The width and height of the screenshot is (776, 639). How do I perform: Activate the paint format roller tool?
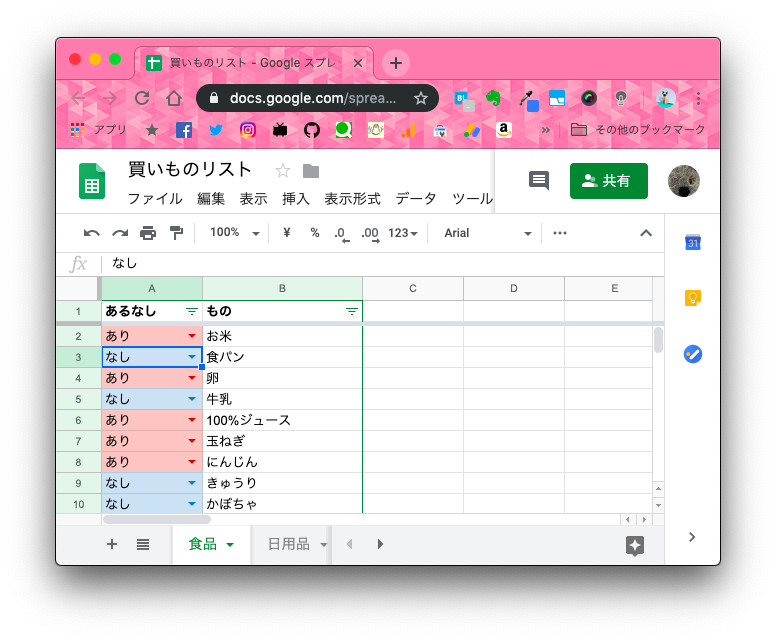(x=176, y=233)
